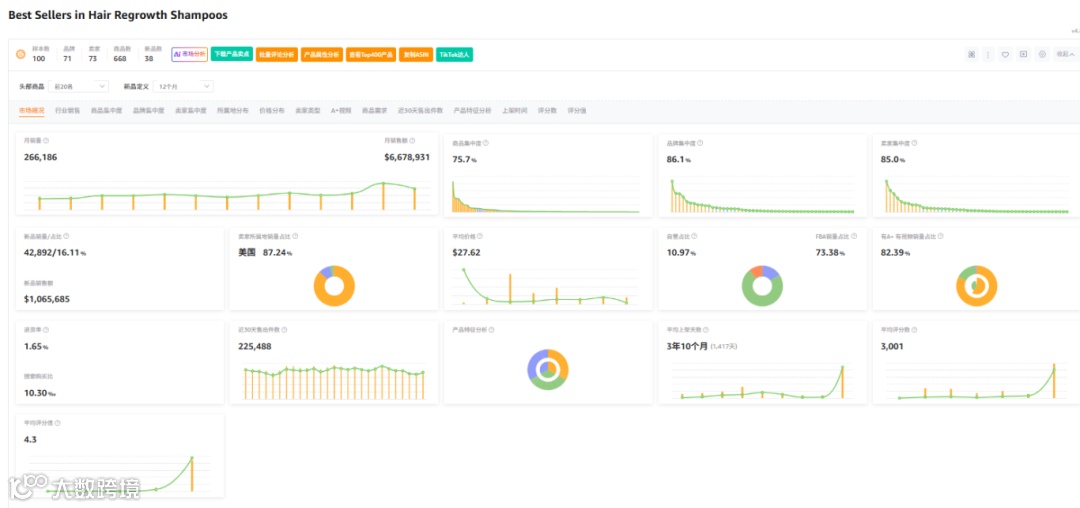
Task: Click the orange circle logo near sample count
Action: pos(21,54)
